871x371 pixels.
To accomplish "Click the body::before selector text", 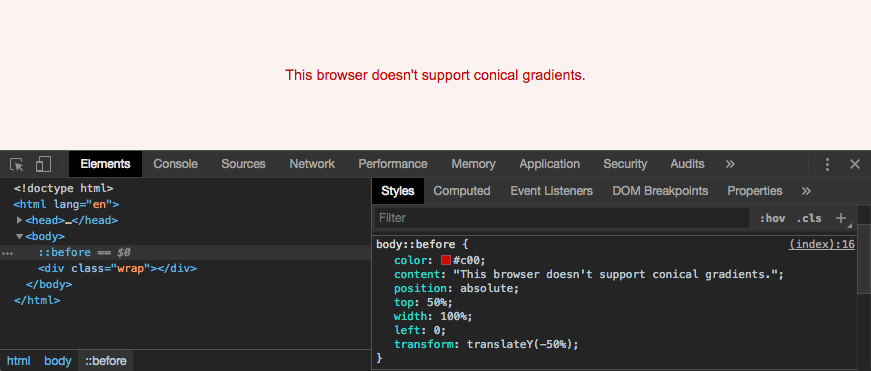I will click(x=416, y=244).
